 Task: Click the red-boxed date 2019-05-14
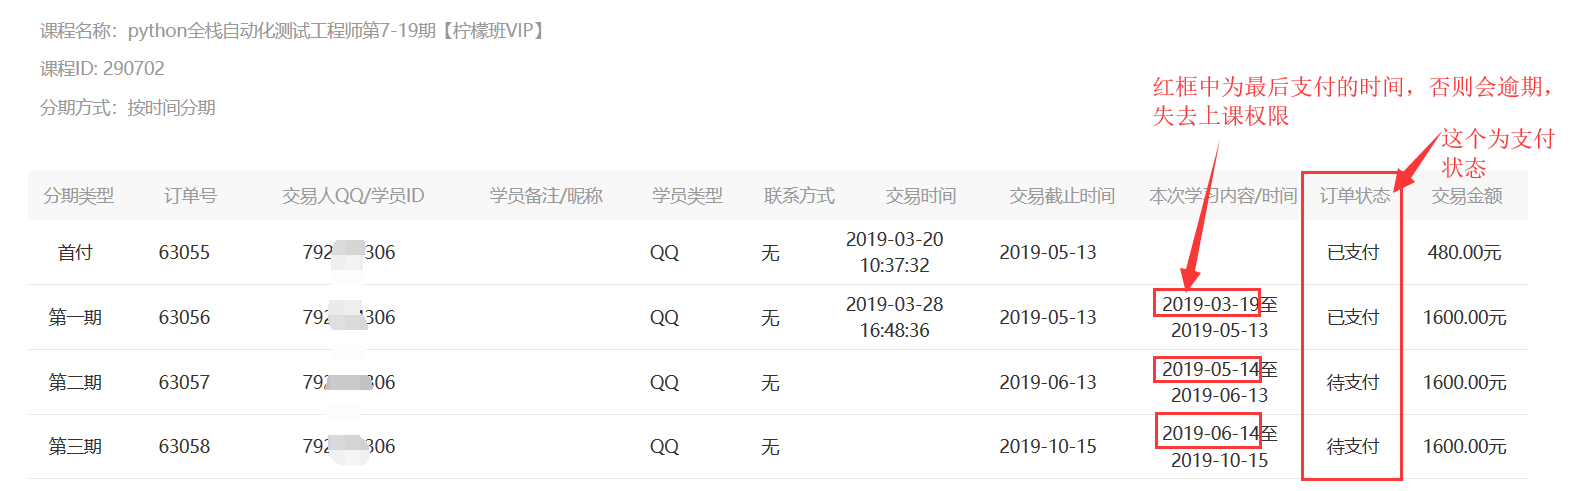tap(1209, 369)
